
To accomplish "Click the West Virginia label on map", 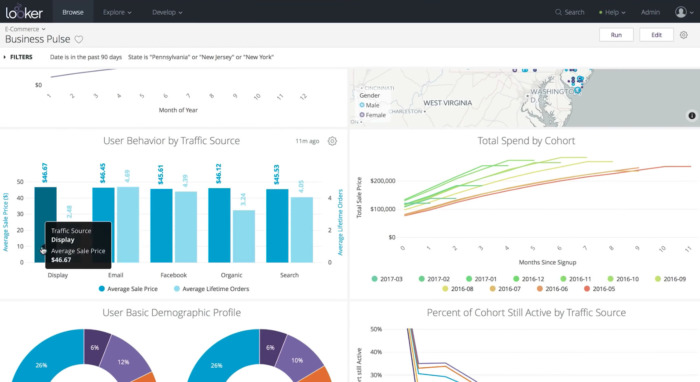I will (x=447, y=103).
